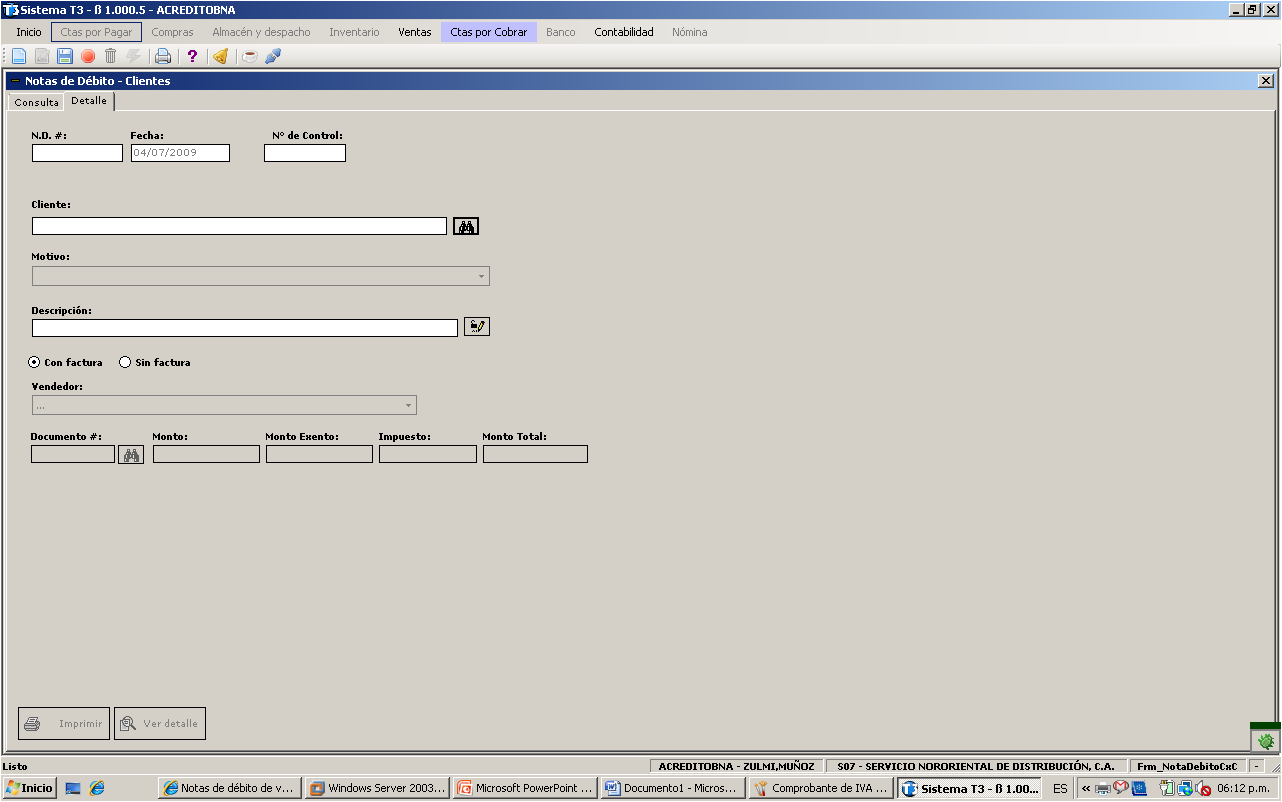Screen dimensions: 1282x802
Task: Click the green bug icon at bottom right
Action: [1266, 740]
